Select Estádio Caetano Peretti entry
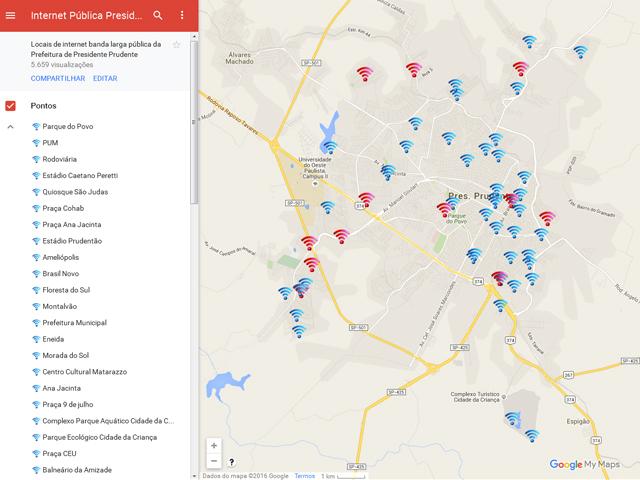 80,176
